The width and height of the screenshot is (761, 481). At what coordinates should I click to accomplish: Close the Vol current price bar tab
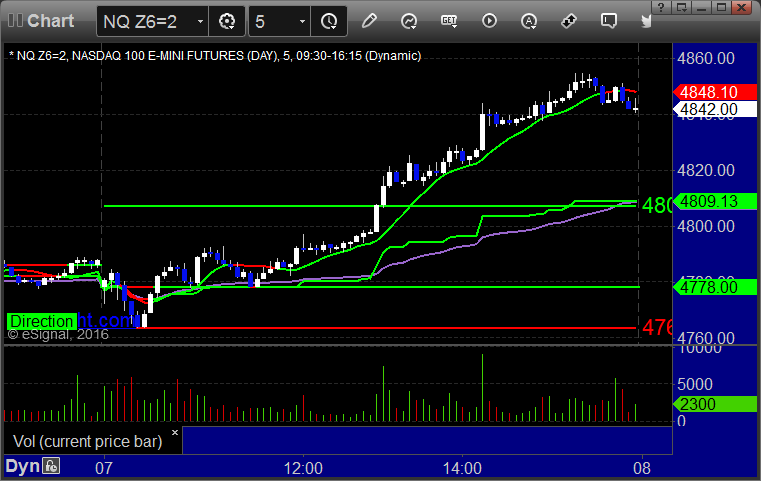pyautogui.click(x=175, y=432)
